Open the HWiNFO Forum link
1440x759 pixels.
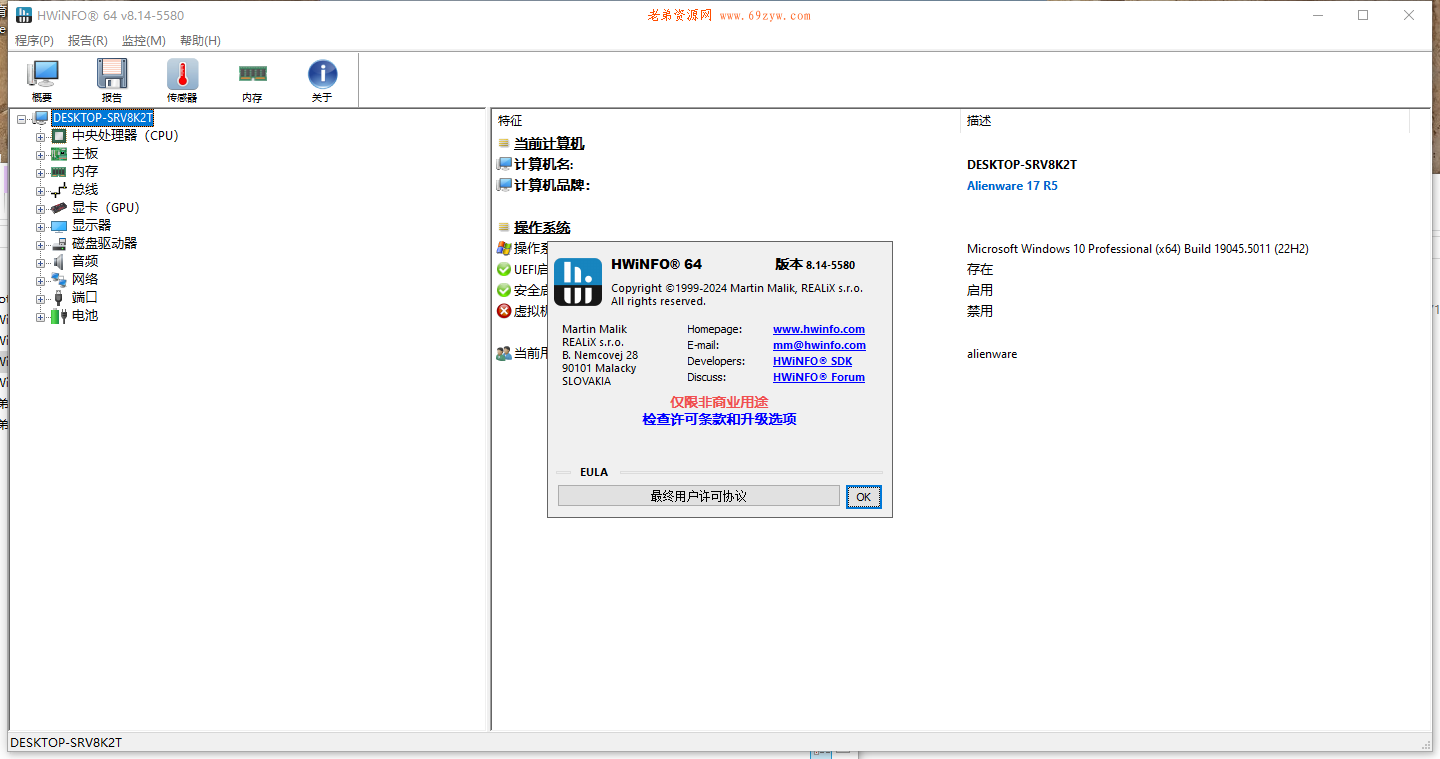[x=819, y=377]
